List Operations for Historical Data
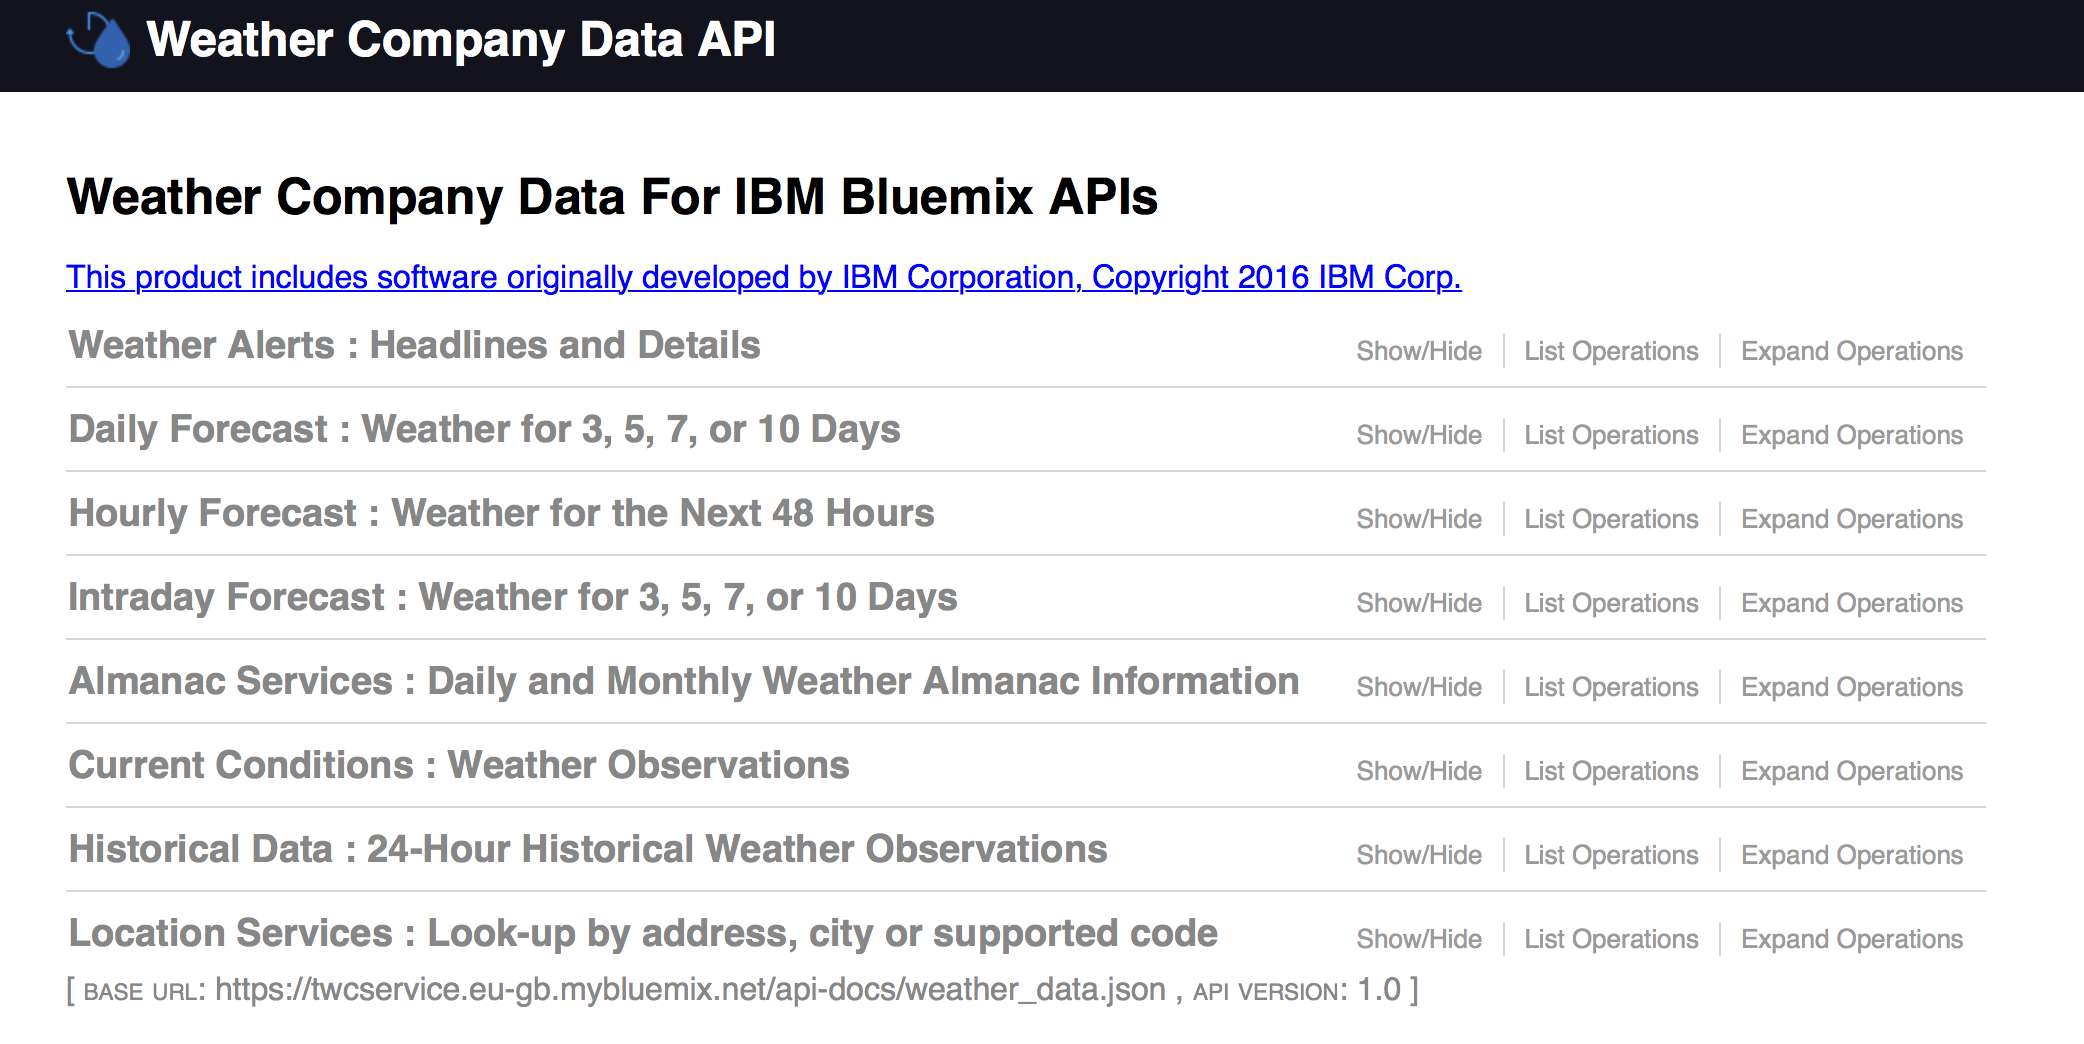The image size is (2084, 1044). 1611,855
